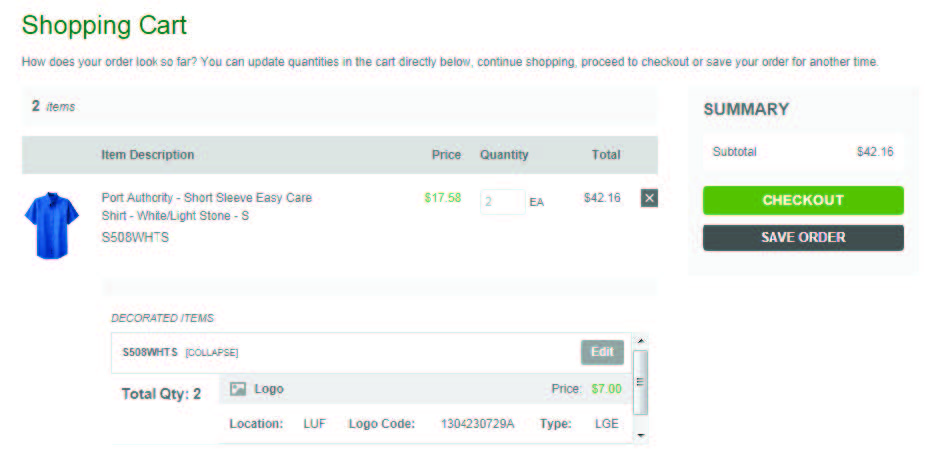Click the Logo Code 1304230729A value
Screen dimensions: 925x453
pos(477,424)
